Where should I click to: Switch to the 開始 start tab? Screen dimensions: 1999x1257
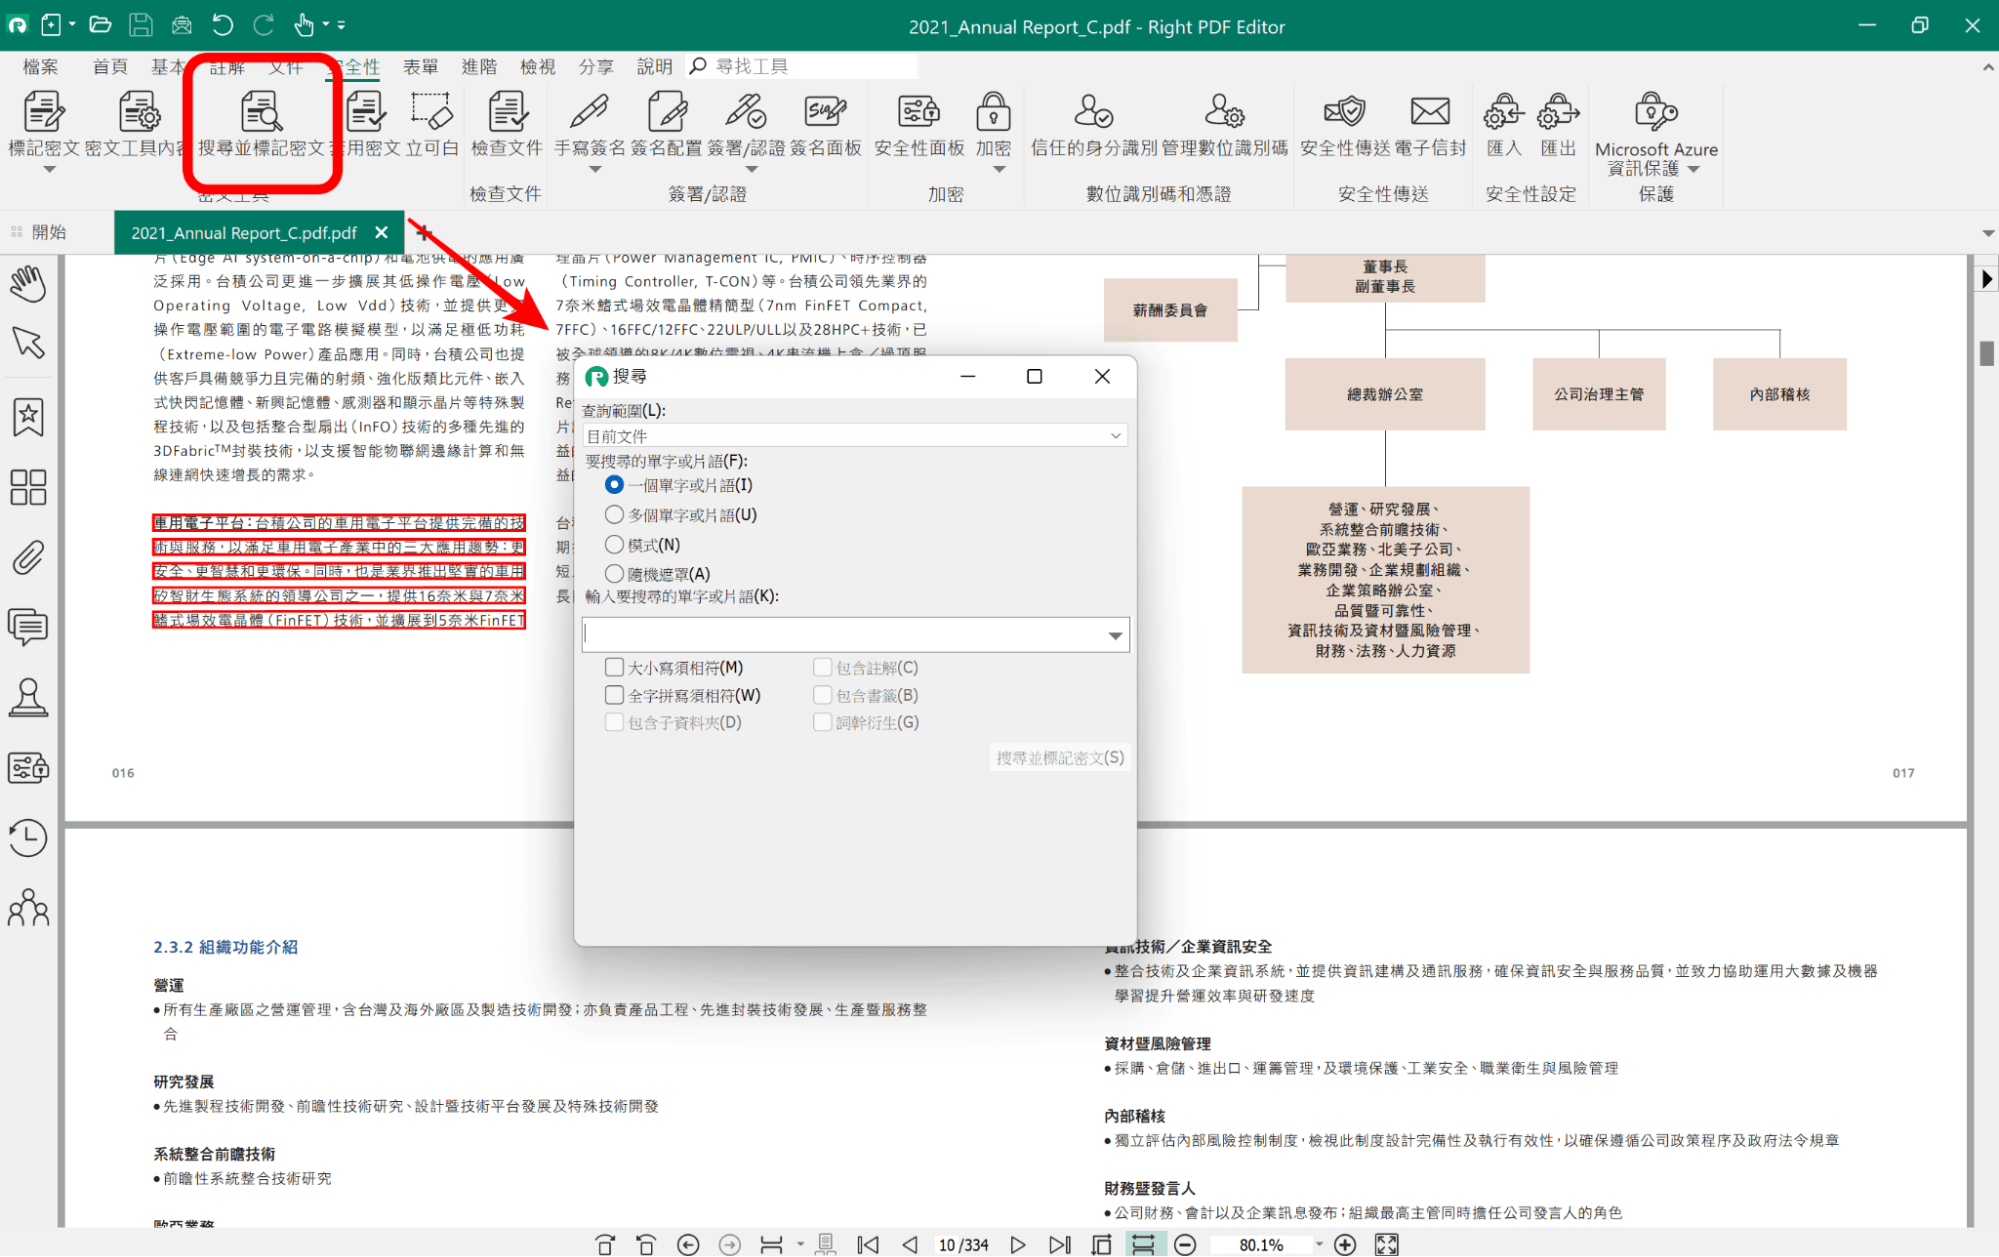click(x=48, y=232)
